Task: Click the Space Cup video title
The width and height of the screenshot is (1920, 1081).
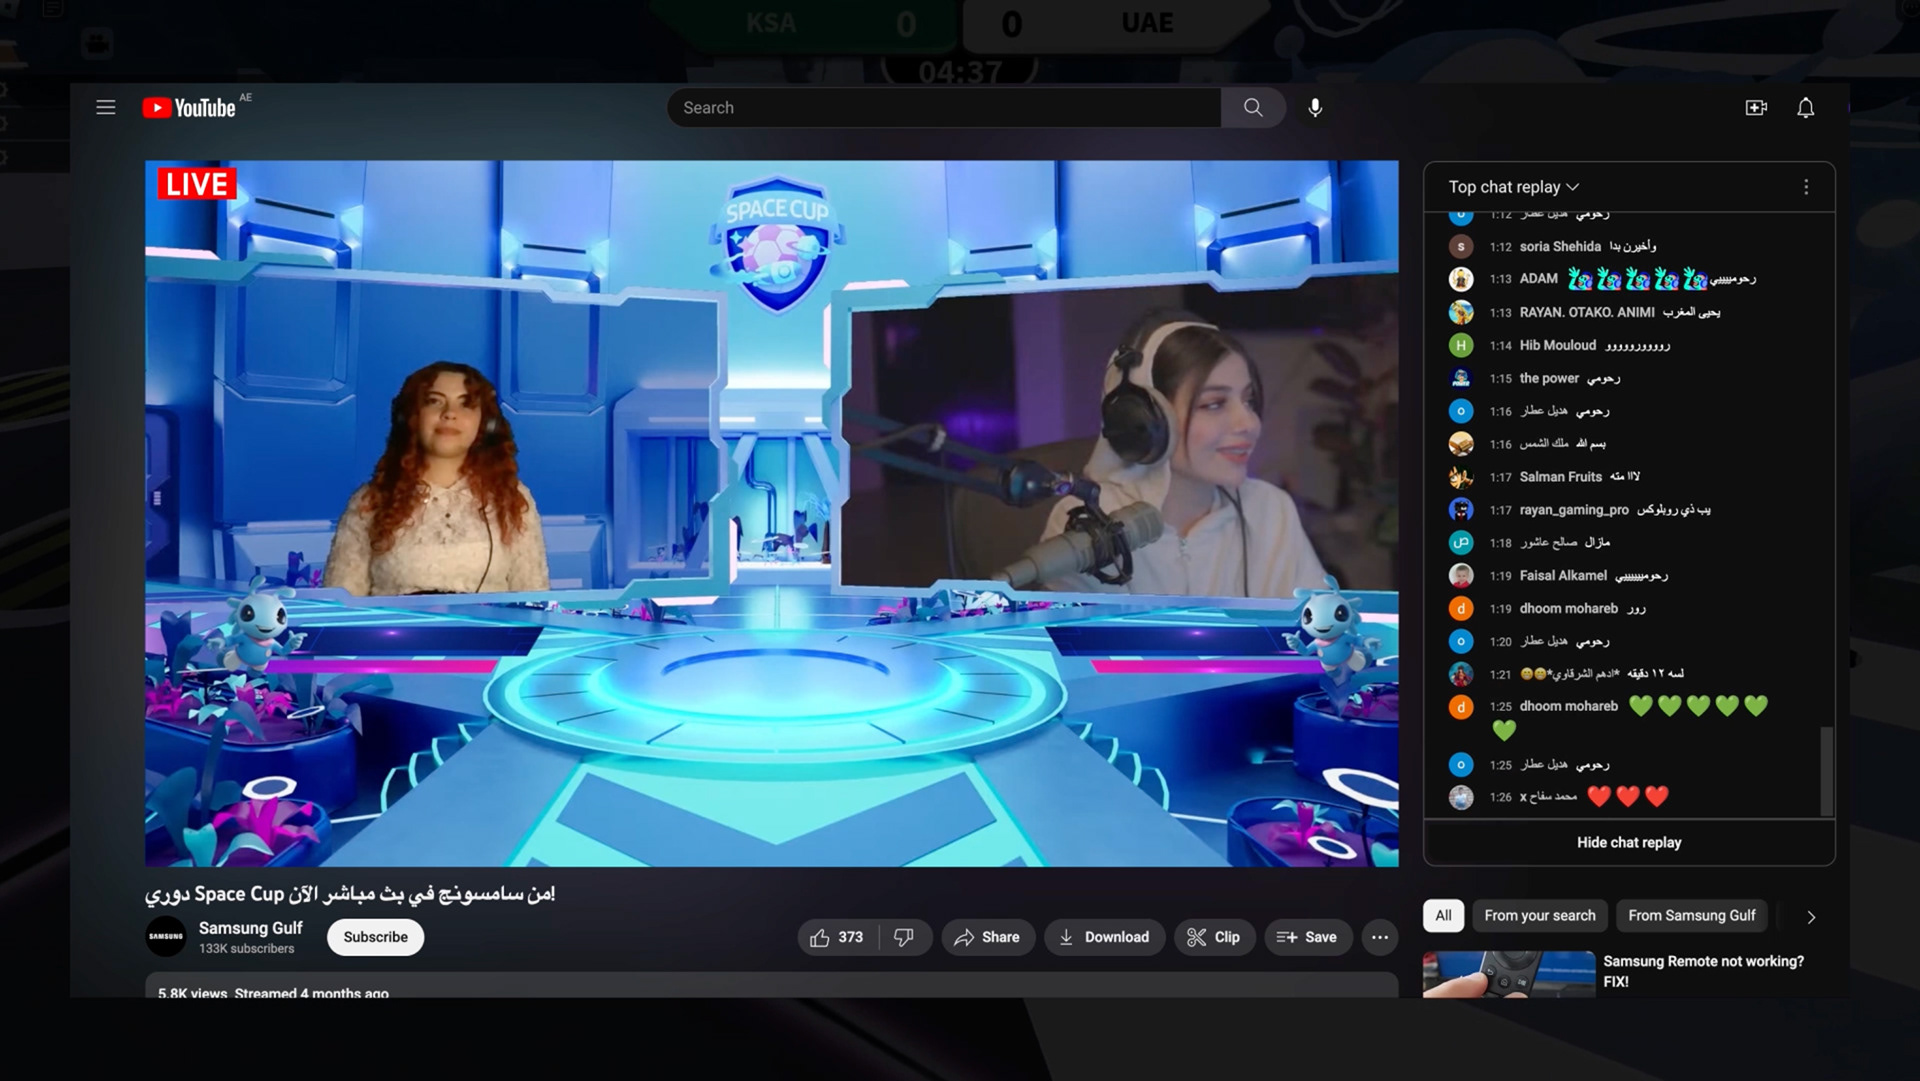Action: click(350, 894)
